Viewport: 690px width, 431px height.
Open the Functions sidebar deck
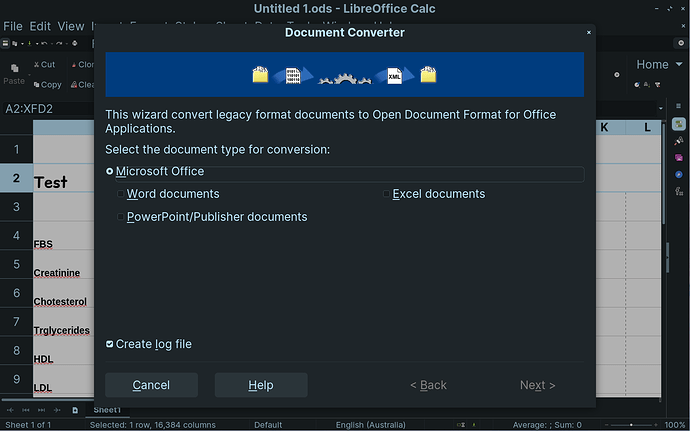(679, 191)
